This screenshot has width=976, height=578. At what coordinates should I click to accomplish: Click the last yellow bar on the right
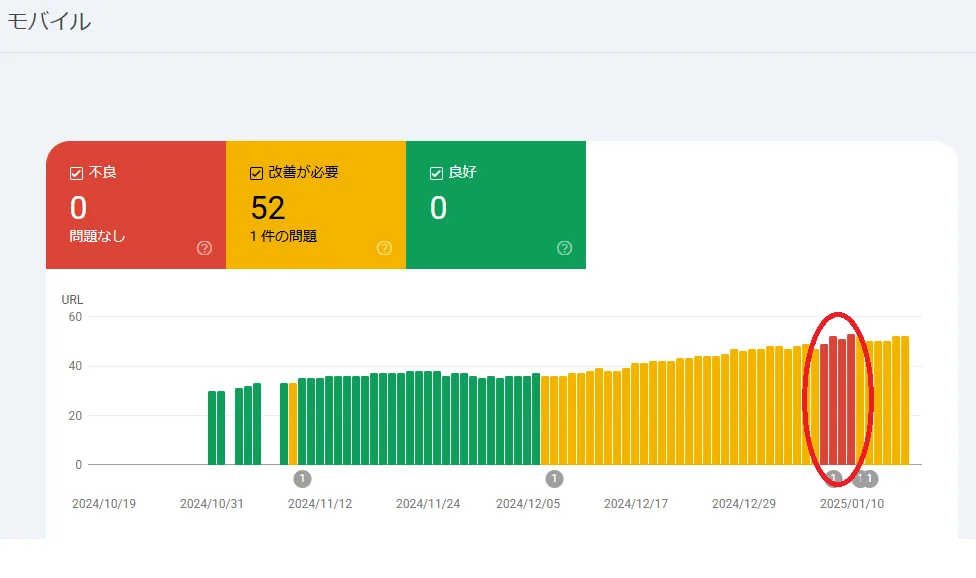click(905, 401)
